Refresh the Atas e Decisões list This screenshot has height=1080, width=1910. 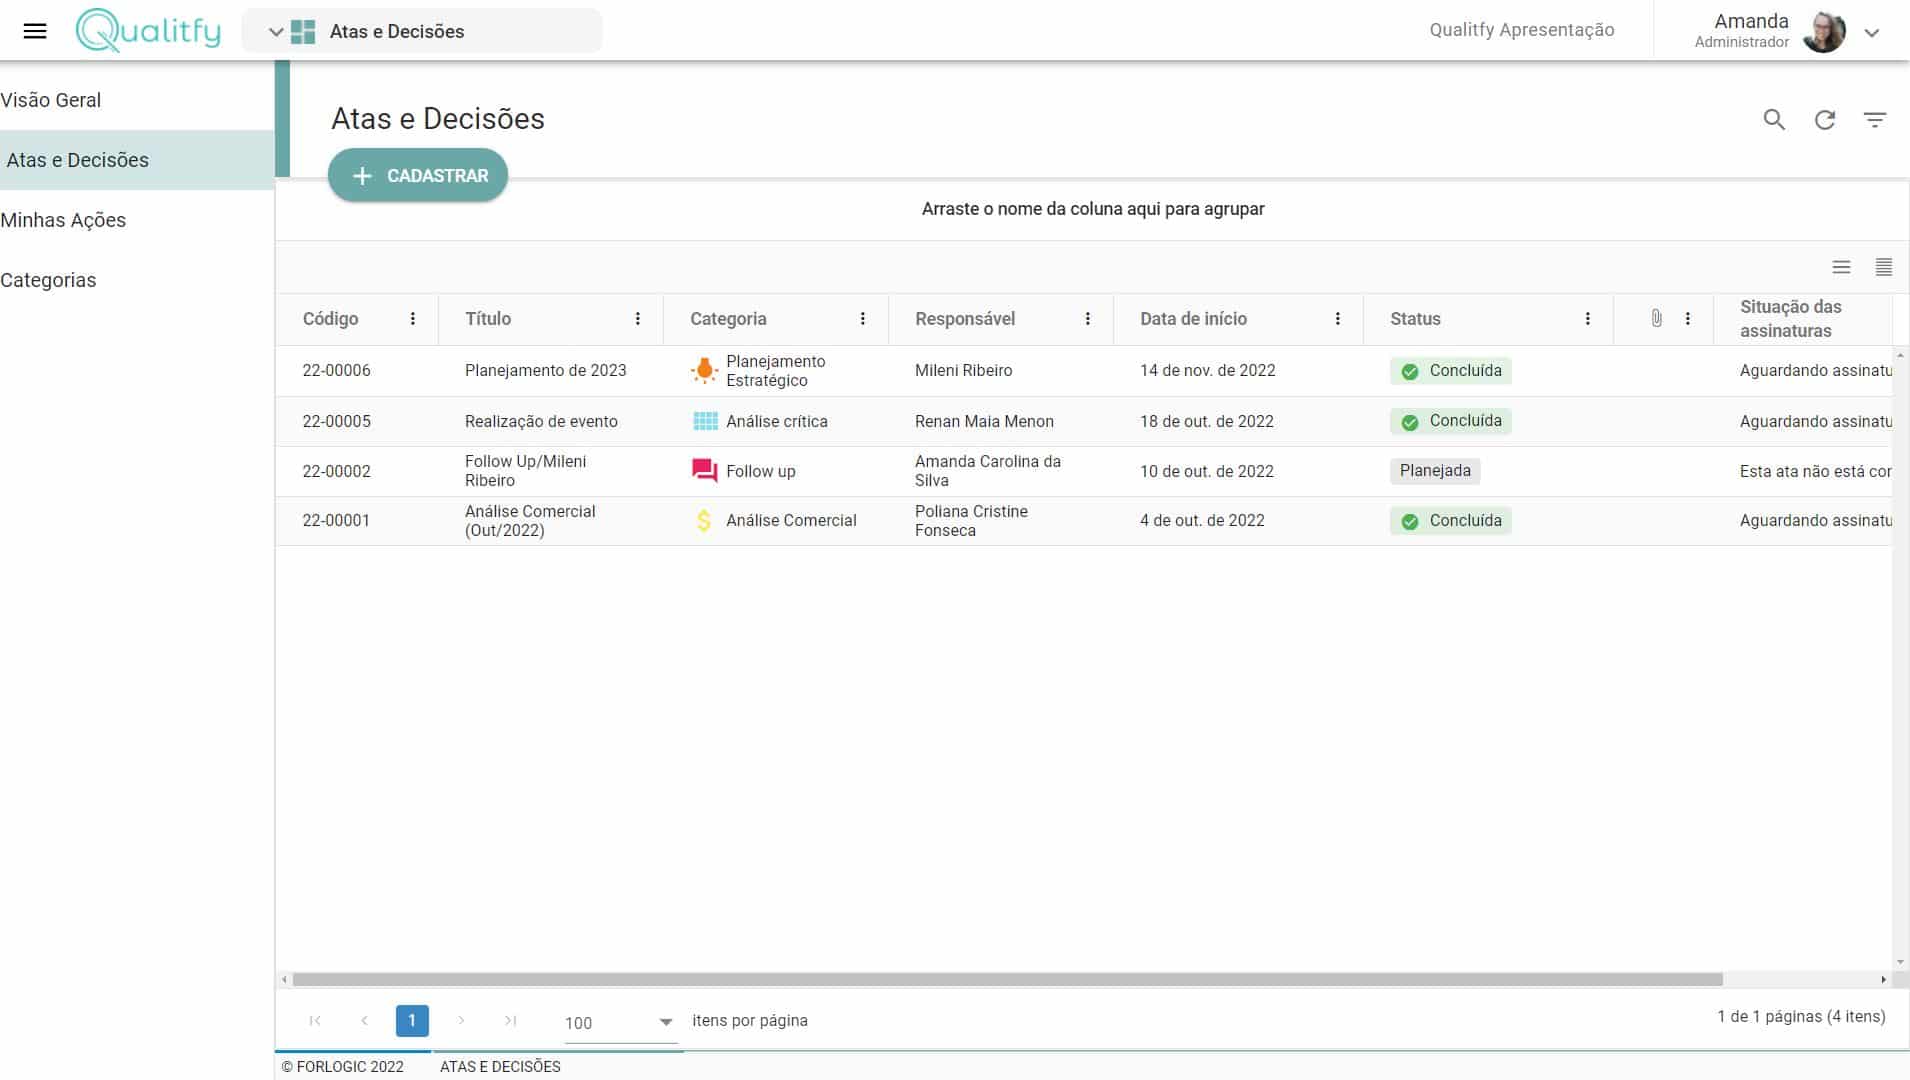1825,120
